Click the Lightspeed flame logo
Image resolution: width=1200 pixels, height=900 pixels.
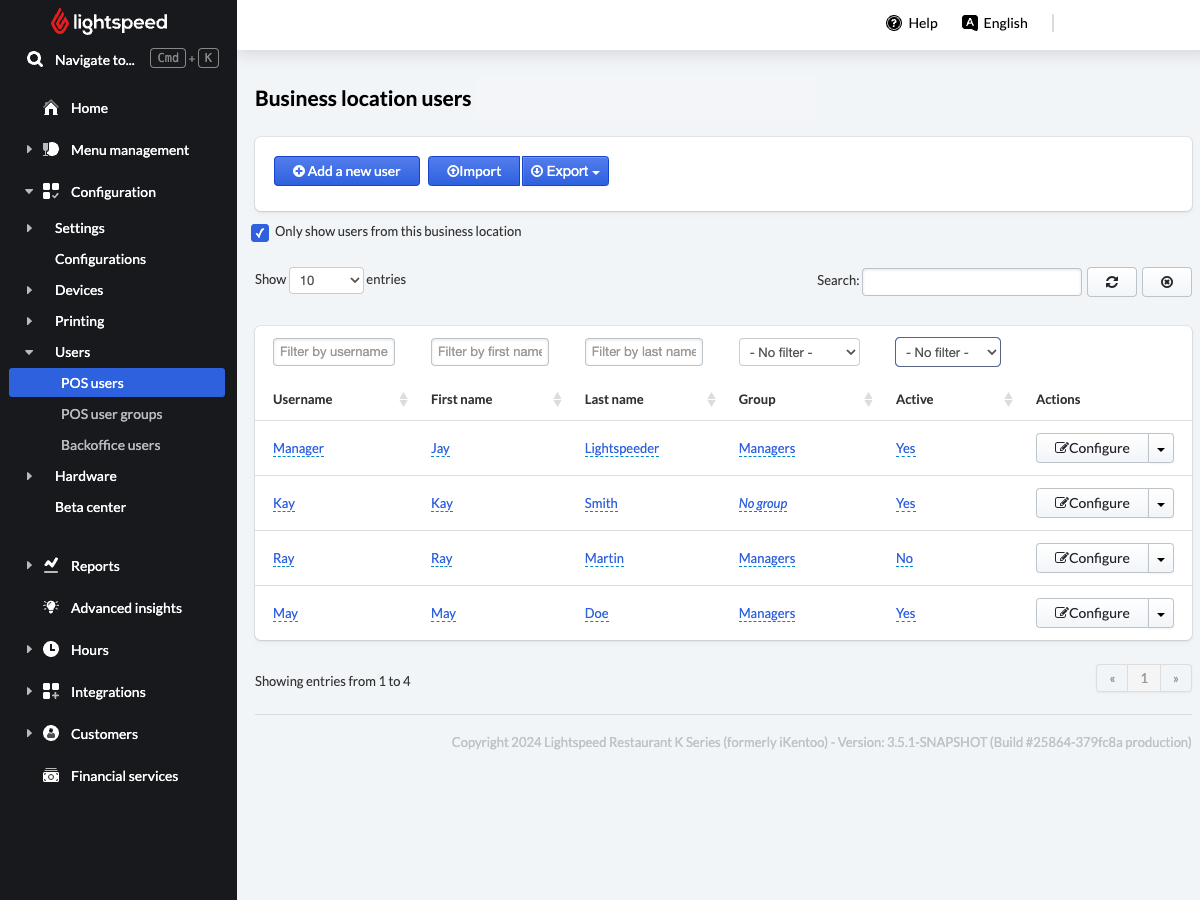(x=60, y=22)
